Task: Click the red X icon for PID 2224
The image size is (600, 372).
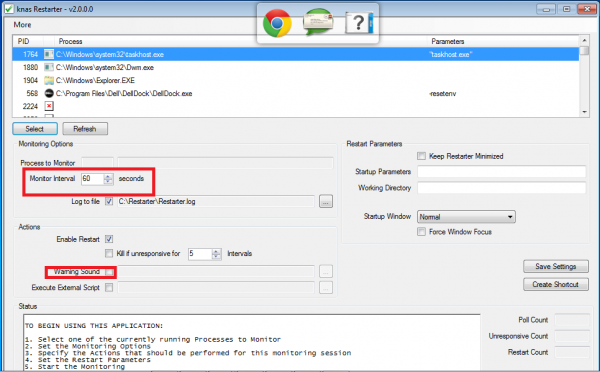Action: [x=49, y=106]
